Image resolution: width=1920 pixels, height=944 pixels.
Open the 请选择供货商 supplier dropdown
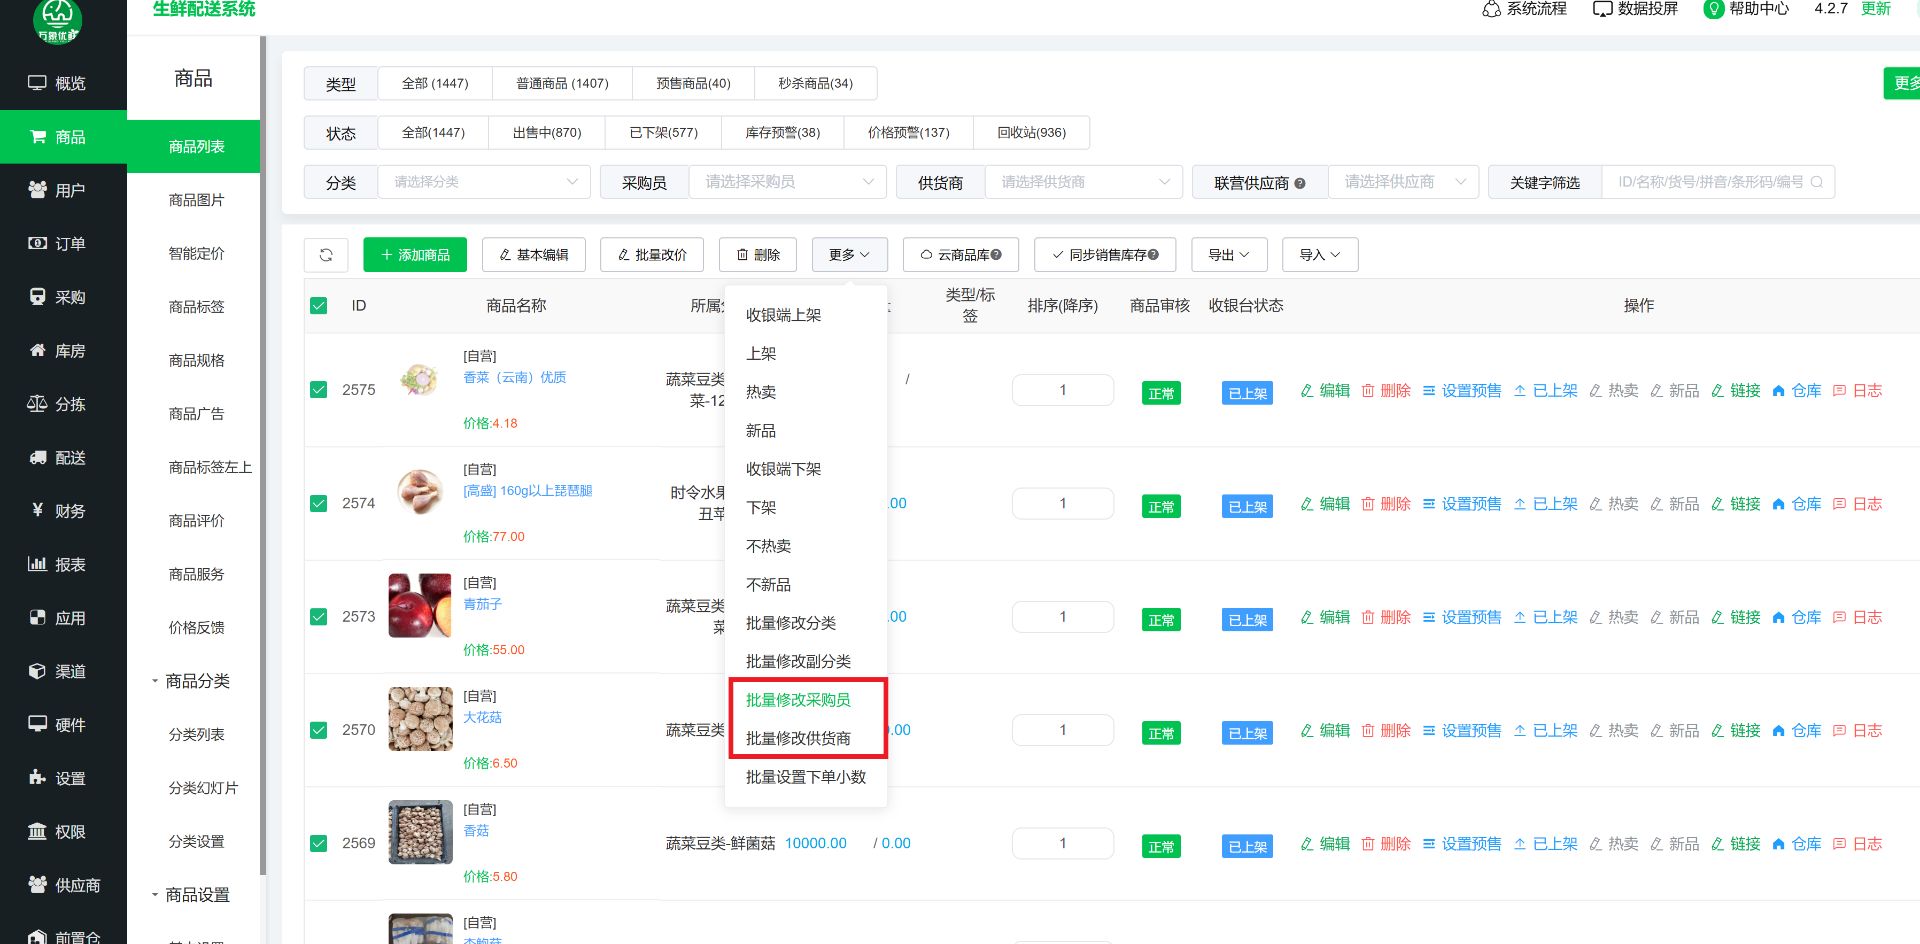click(x=1084, y=182)
